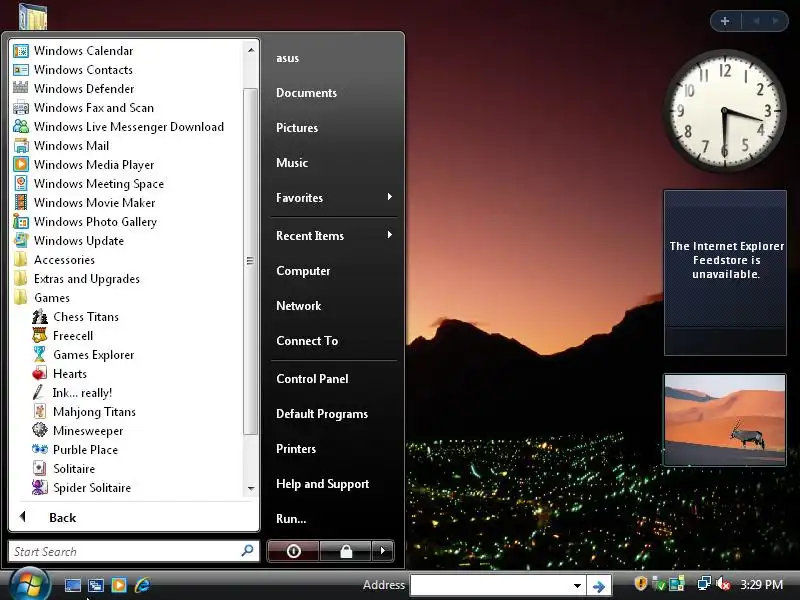Launch Spider Solitaire icon
Image resolution: width=800 pixels, height=600 pixels.
click(x=40, y=487)
